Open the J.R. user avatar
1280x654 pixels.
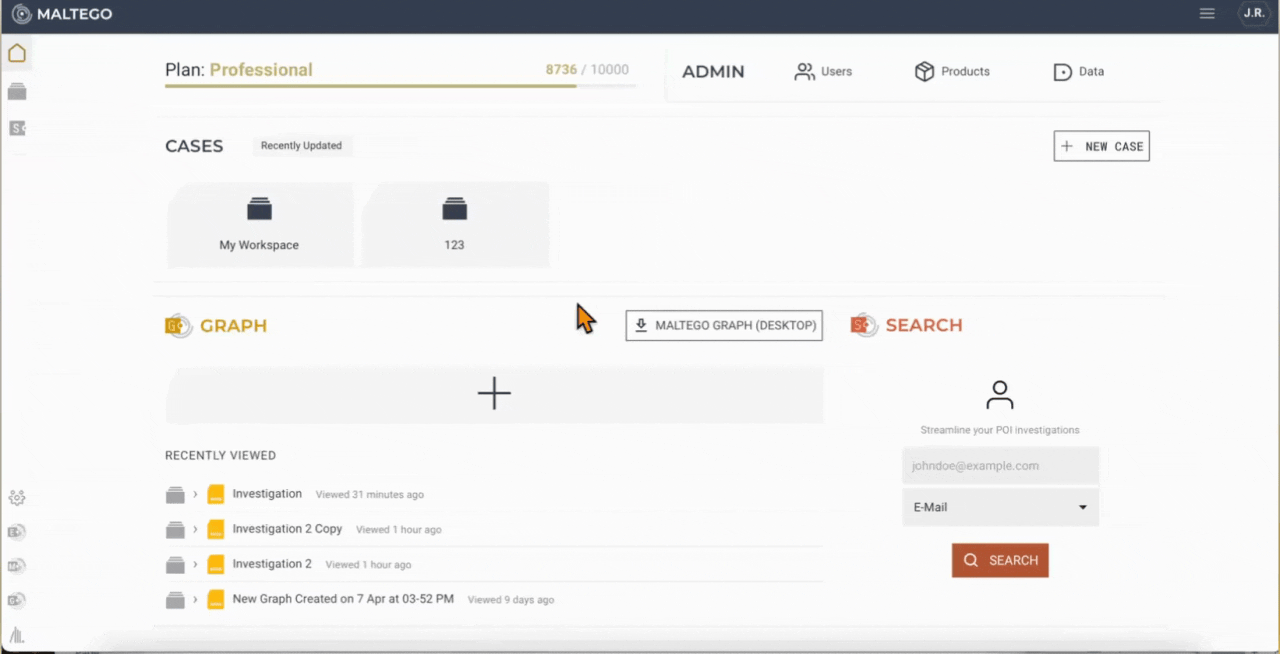pos(1253,14)
